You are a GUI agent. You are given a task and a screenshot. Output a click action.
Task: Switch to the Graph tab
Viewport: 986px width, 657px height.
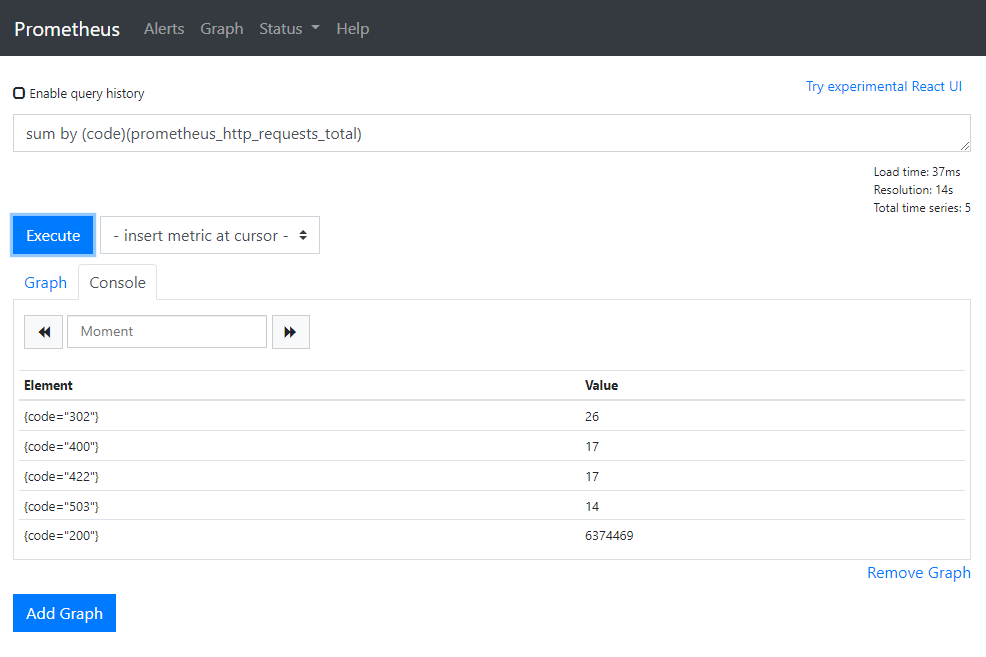click(45, 282)
